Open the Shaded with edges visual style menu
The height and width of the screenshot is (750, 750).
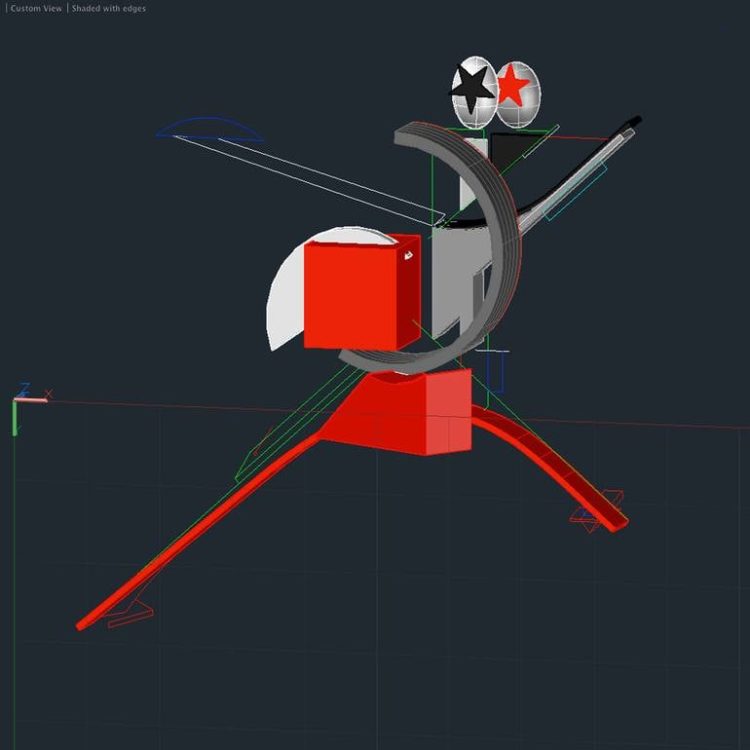(x=108, y=8)
